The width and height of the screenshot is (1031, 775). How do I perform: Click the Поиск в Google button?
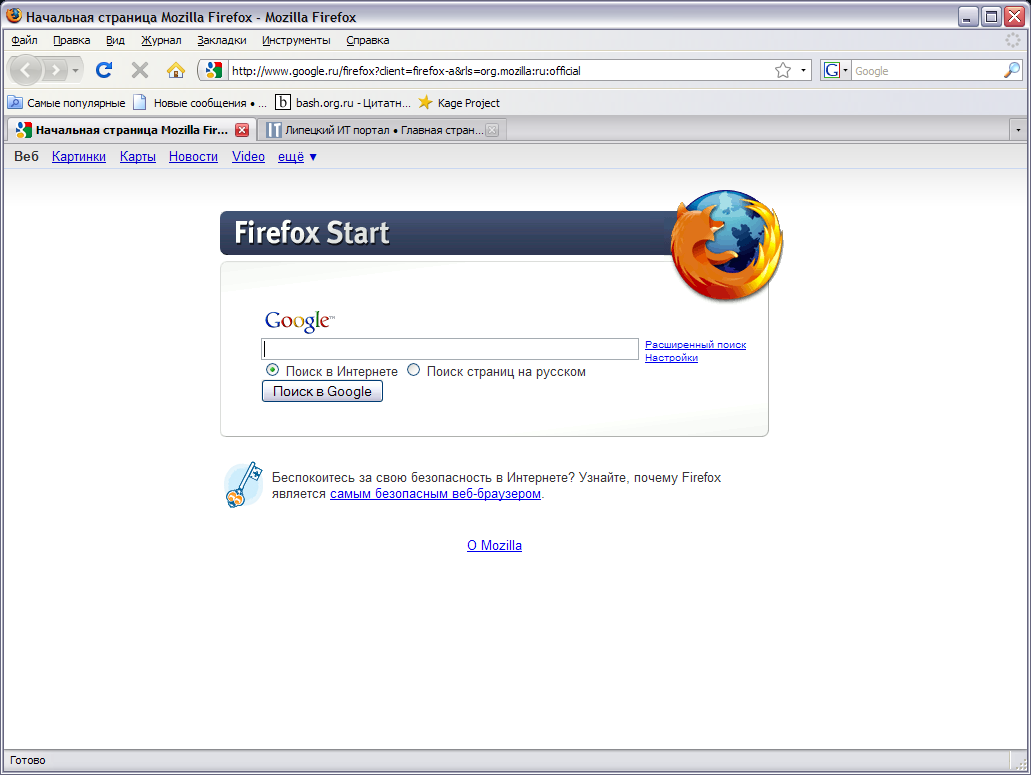(322, 391)
